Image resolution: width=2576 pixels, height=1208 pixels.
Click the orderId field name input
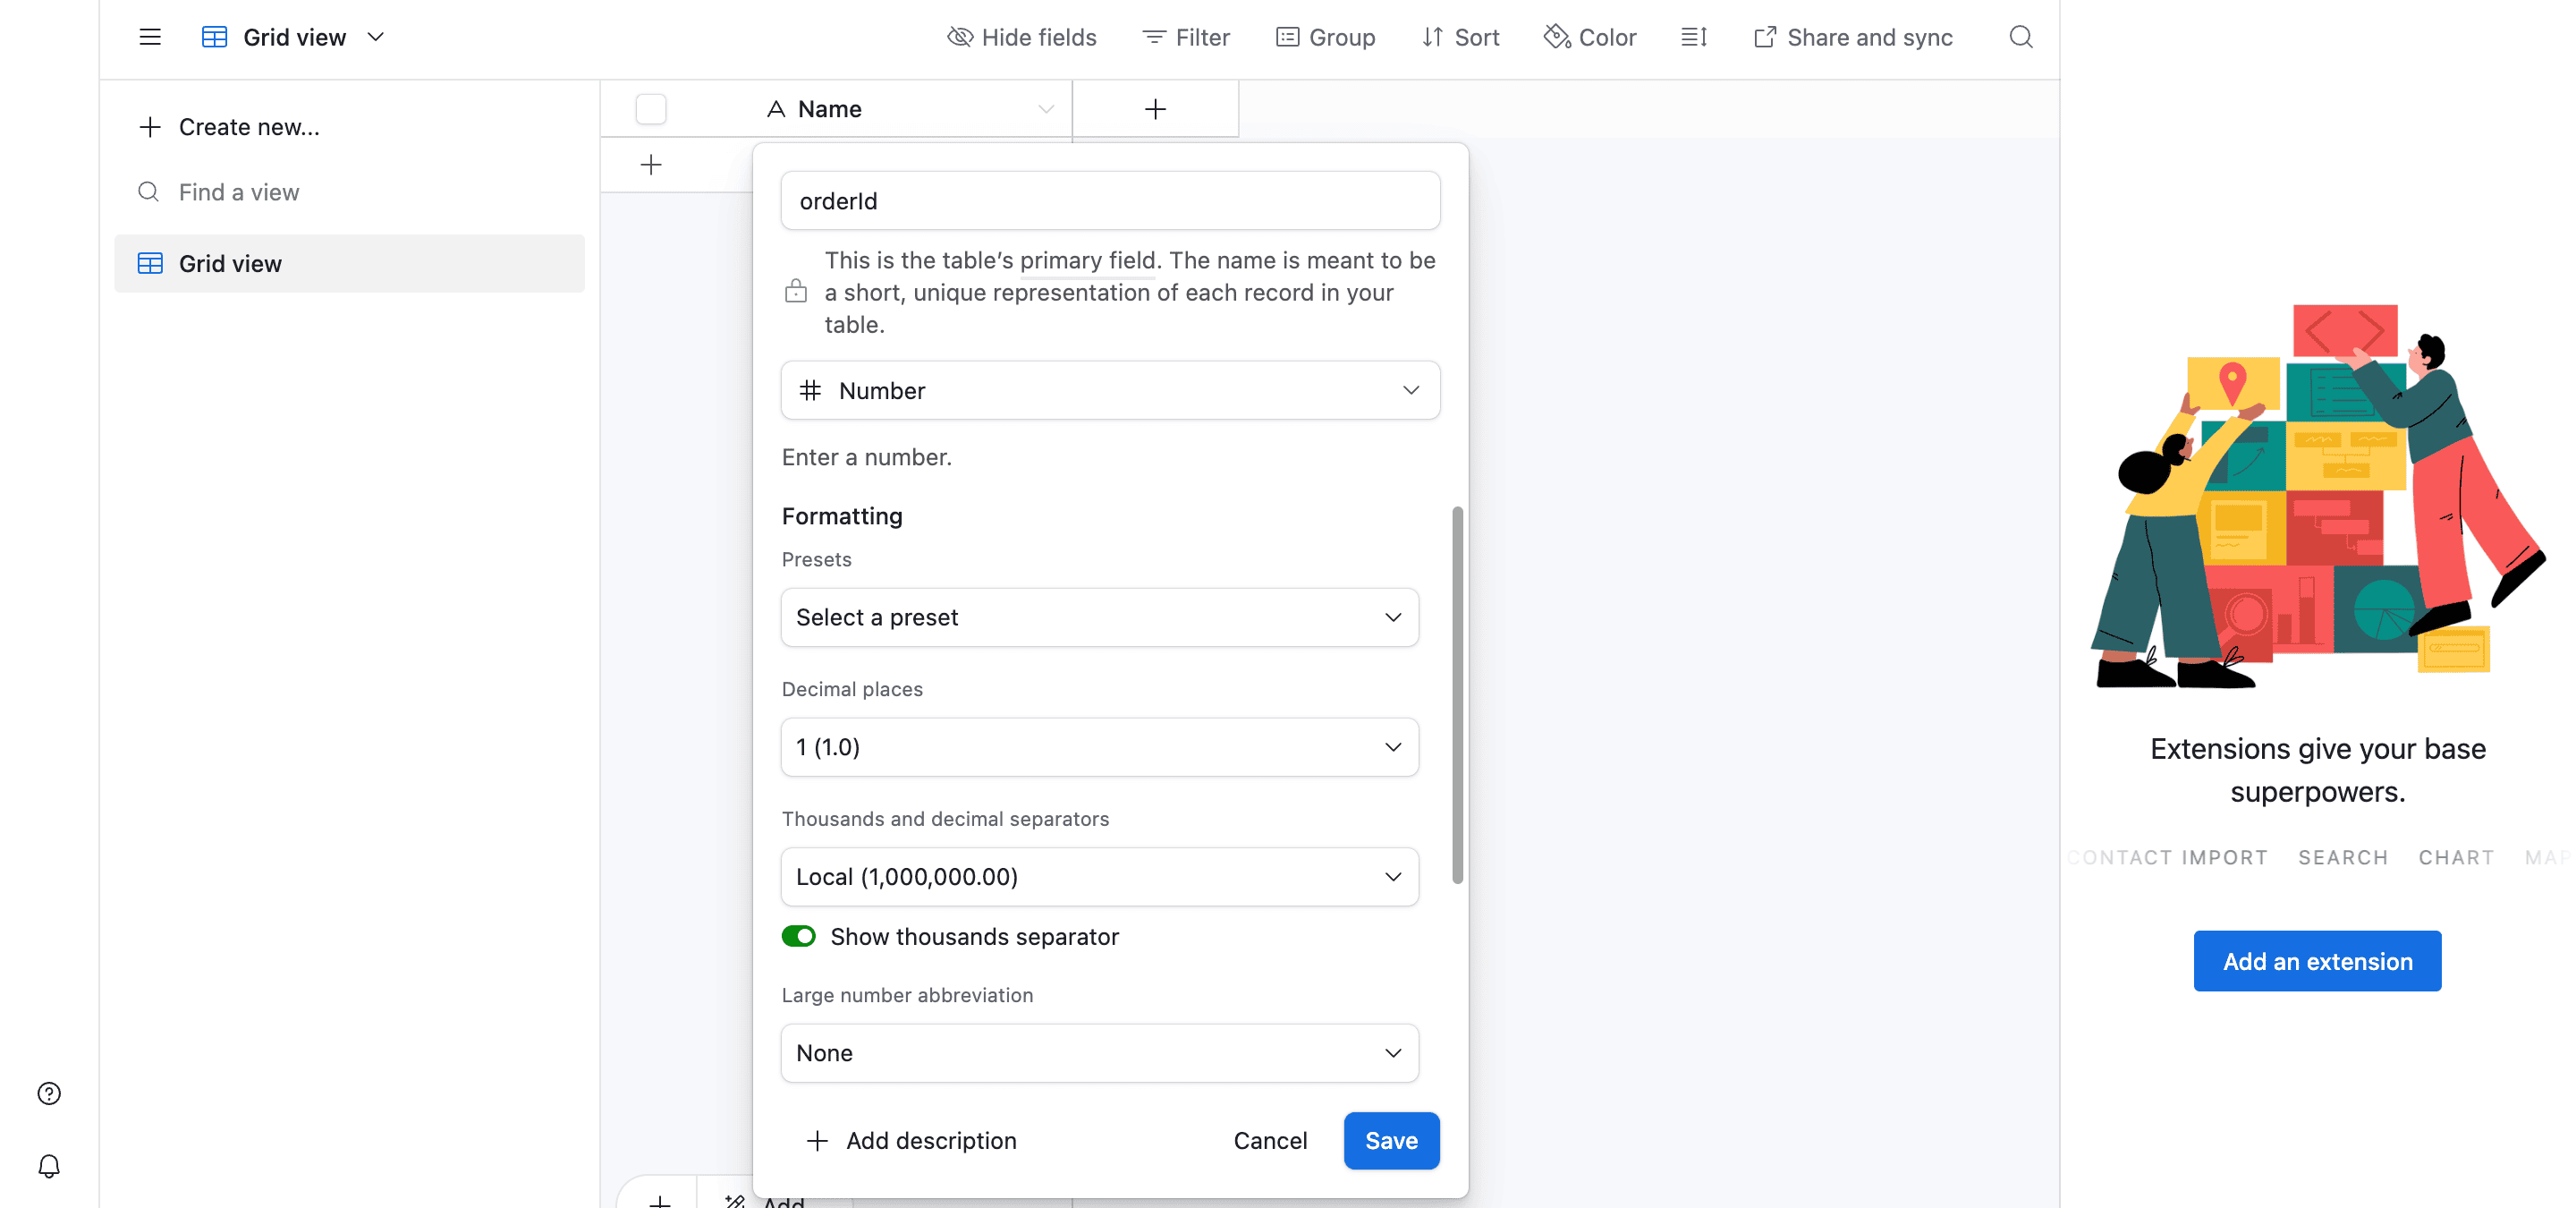pos(1110,201)
